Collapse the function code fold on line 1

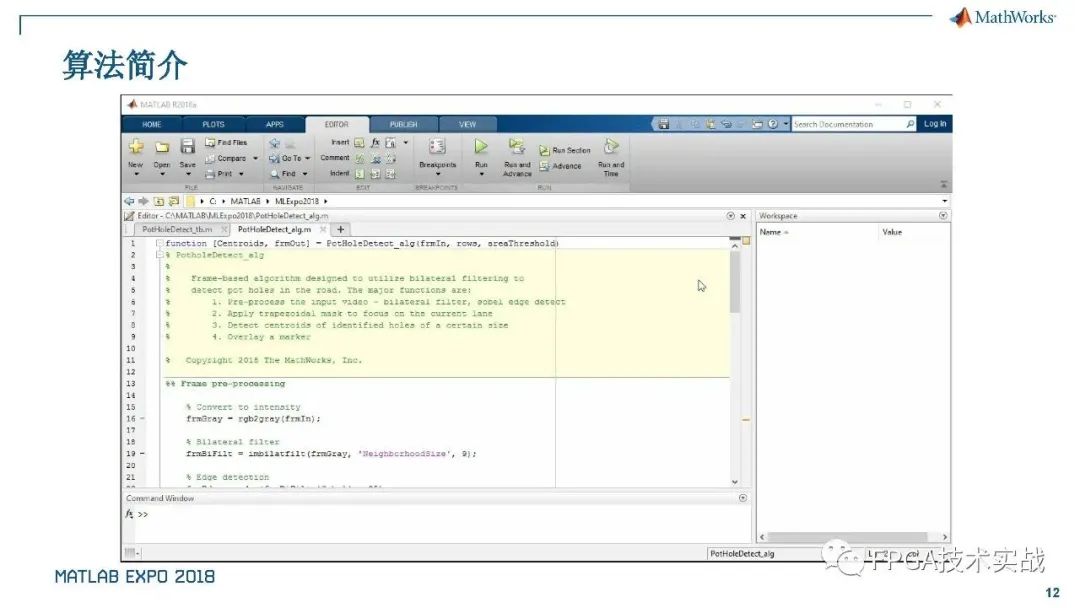160,243
